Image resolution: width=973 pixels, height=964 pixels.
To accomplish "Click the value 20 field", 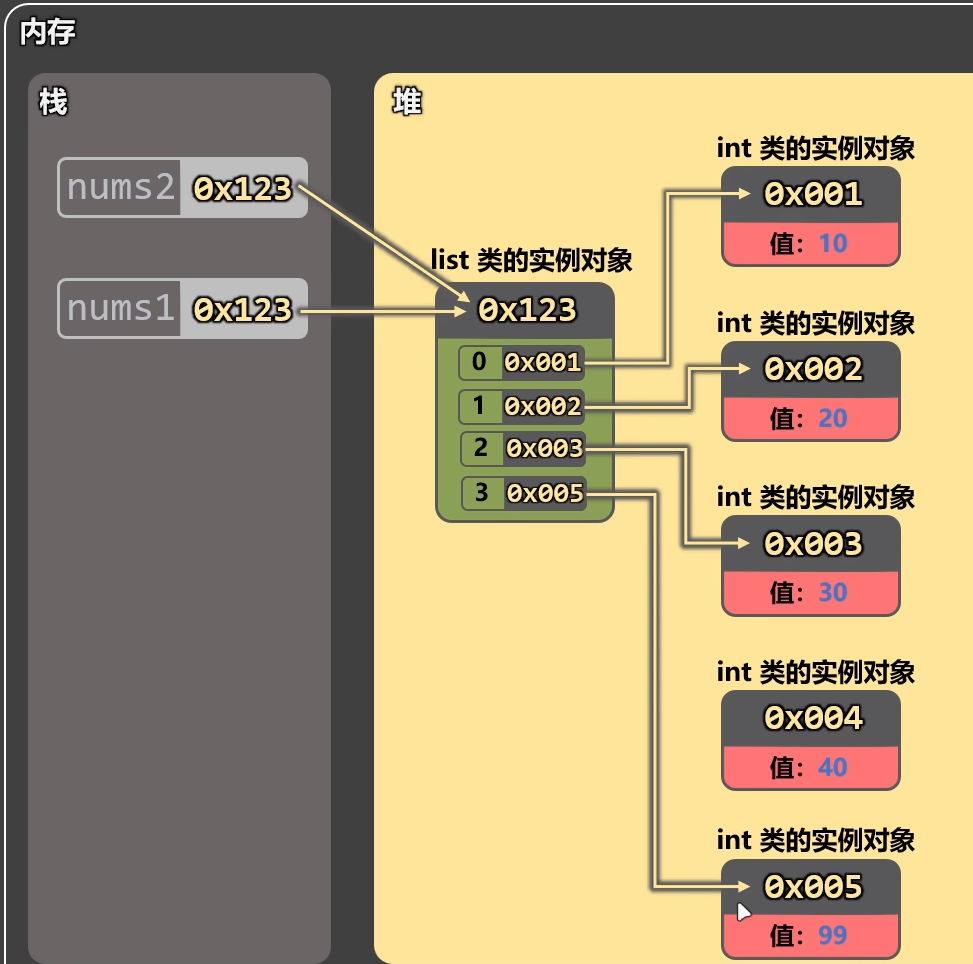I will click(x=811, y=418).
